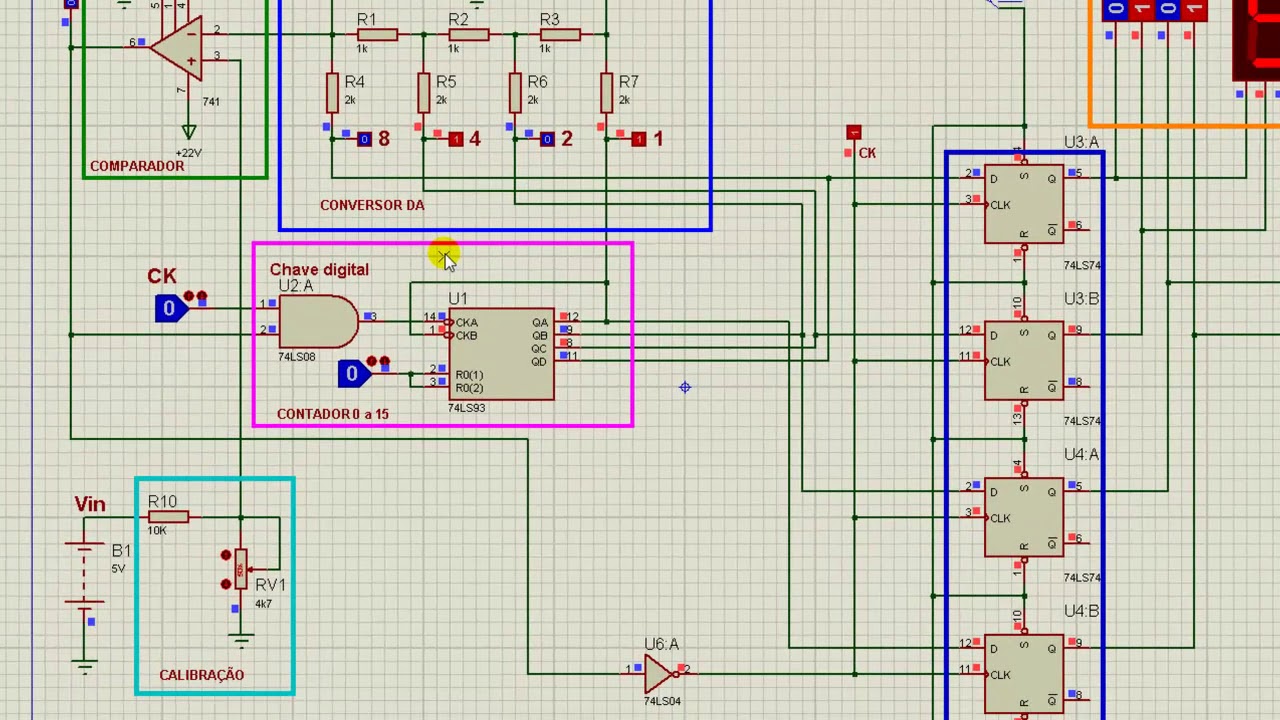Click the Chave digital label
The width and height of the screenshot is (1280, 720).
(x=319, y=270)
